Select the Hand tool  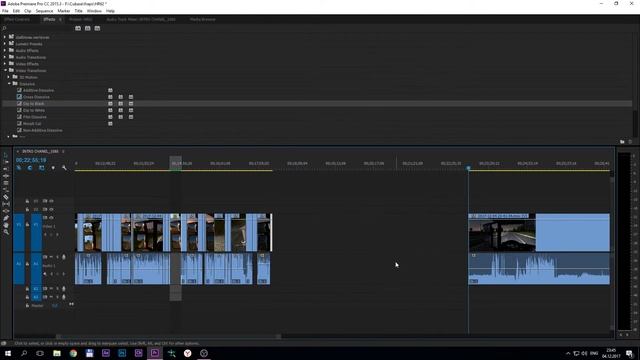point(6,225)
